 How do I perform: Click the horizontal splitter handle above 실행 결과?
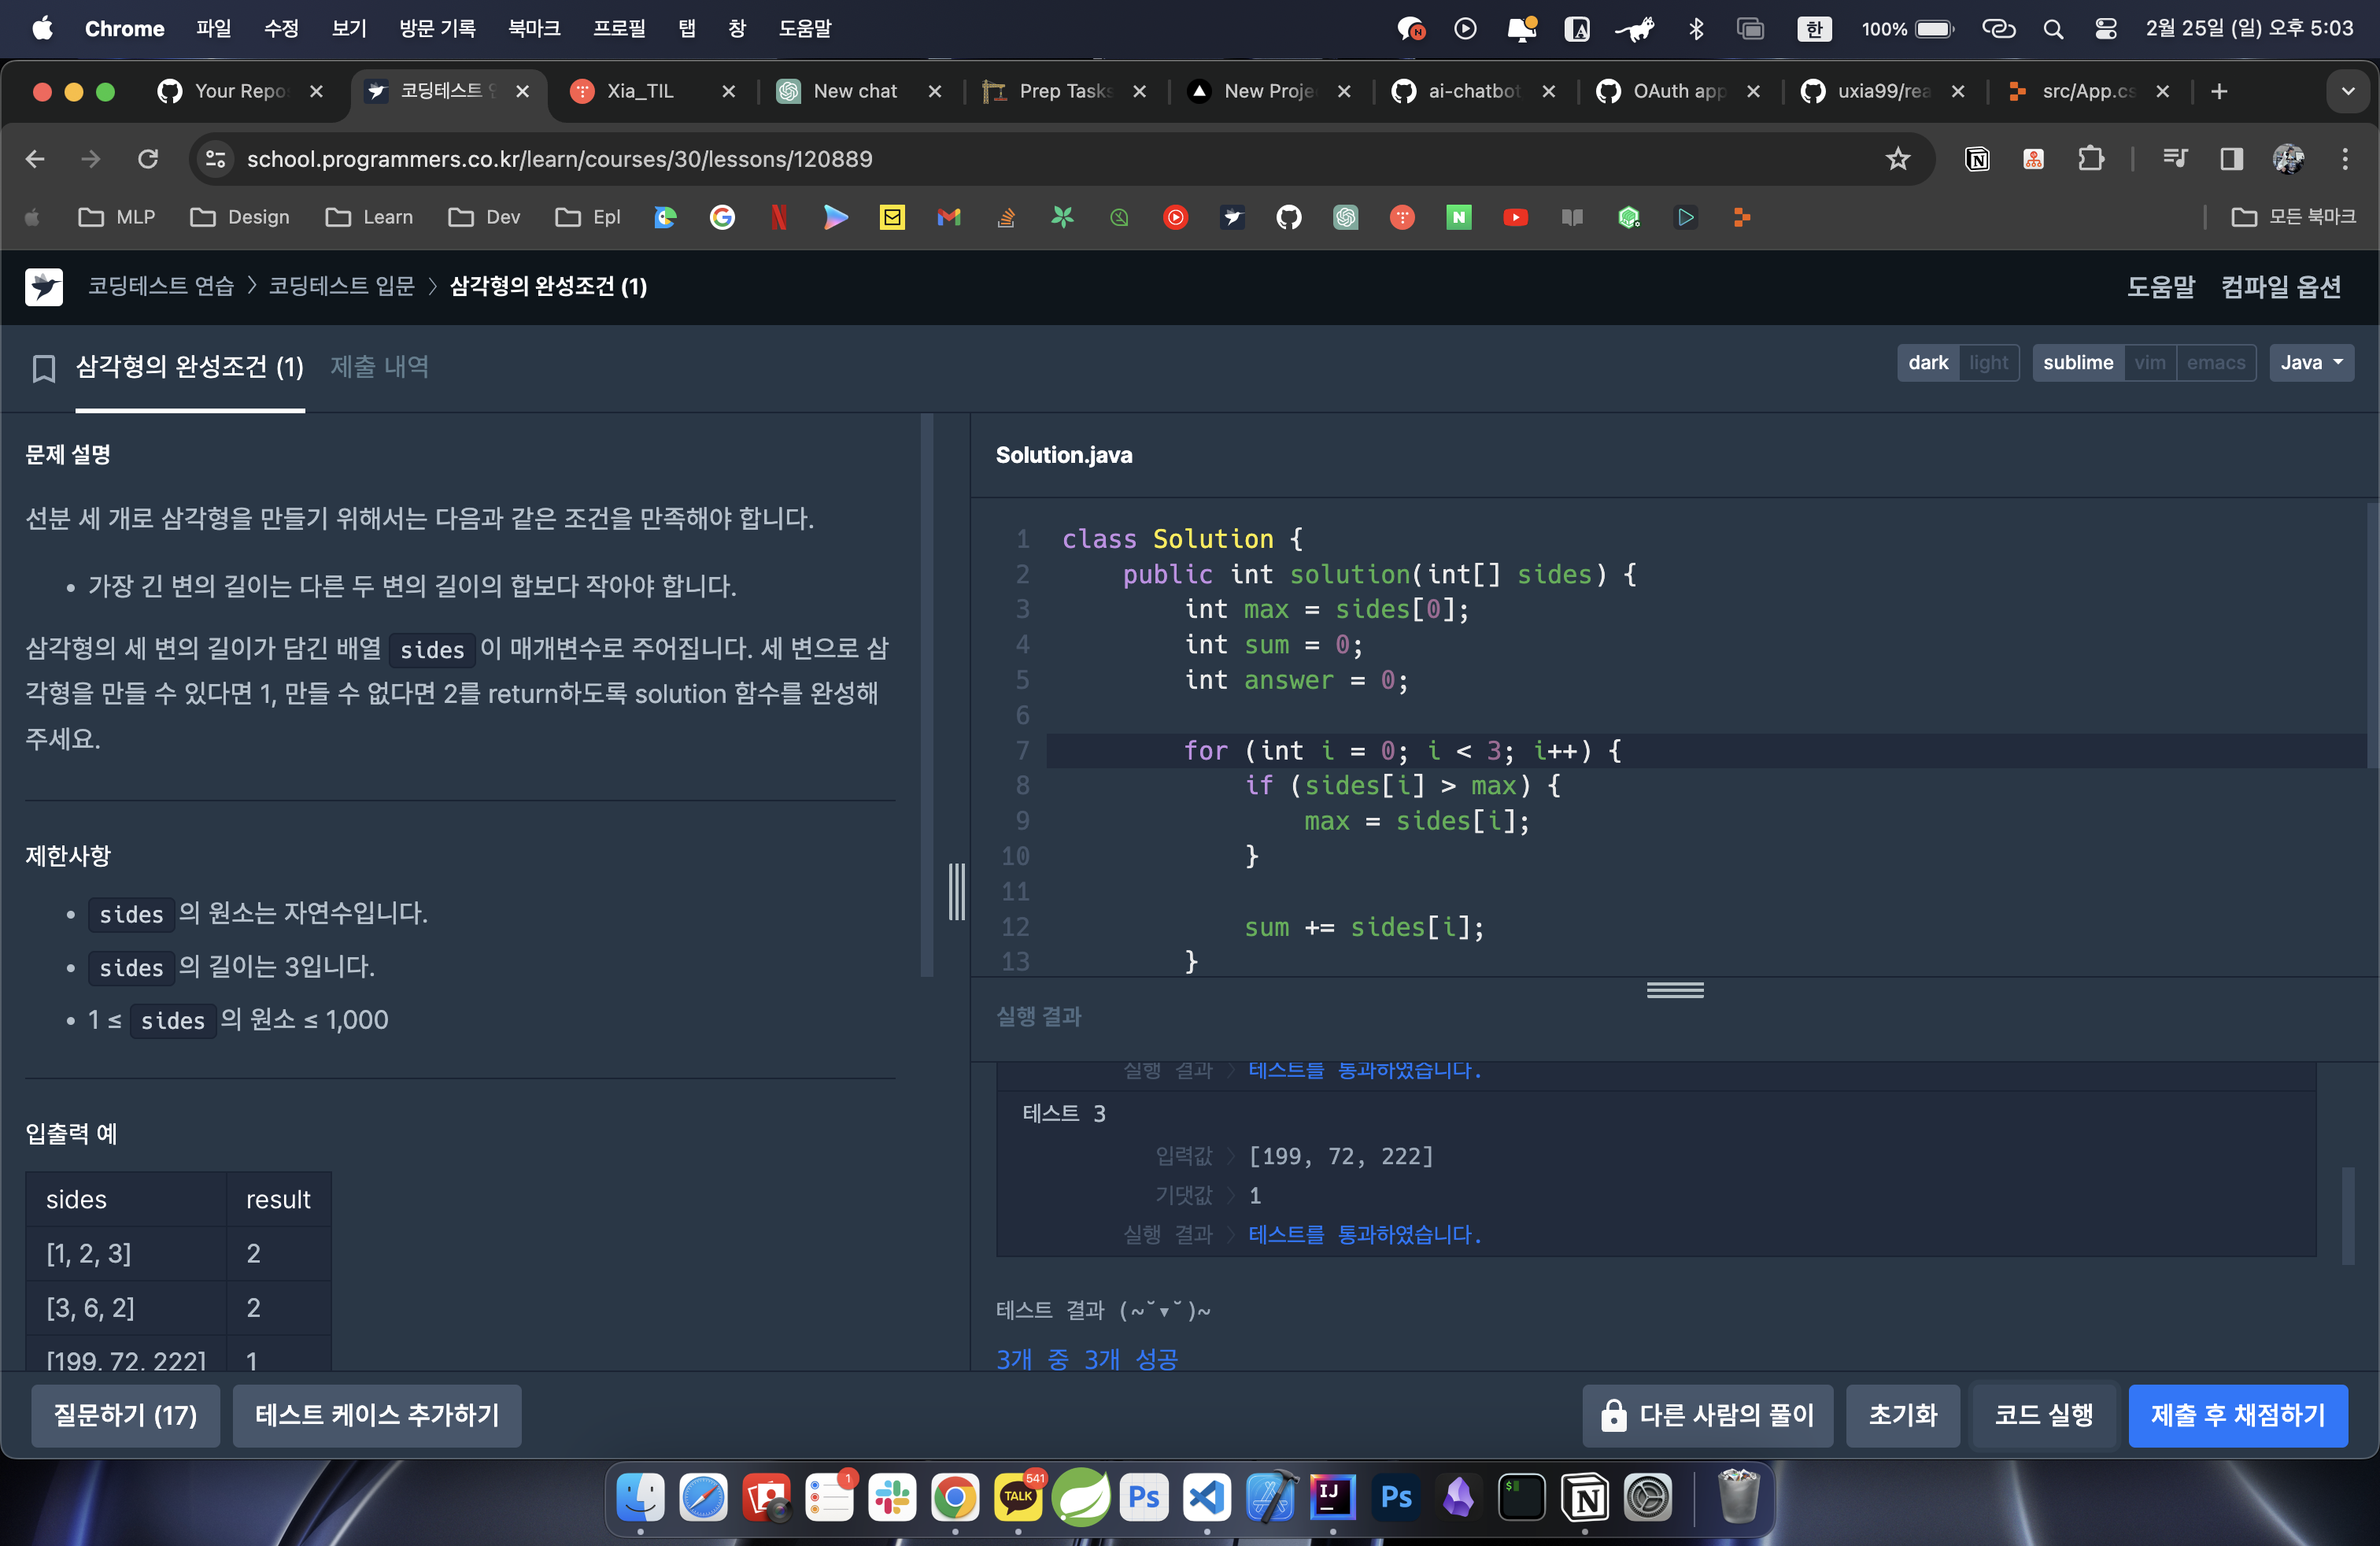1675,990
